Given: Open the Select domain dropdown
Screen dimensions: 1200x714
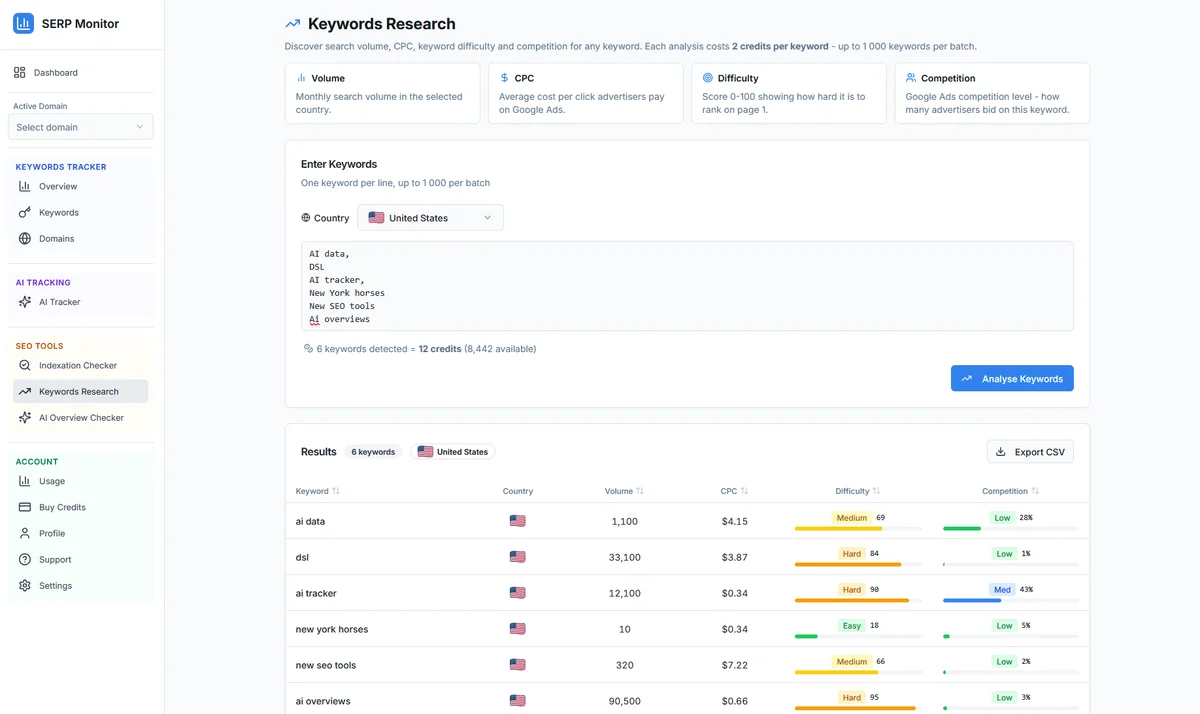Looking at the screenshot, I should [81, 127].
